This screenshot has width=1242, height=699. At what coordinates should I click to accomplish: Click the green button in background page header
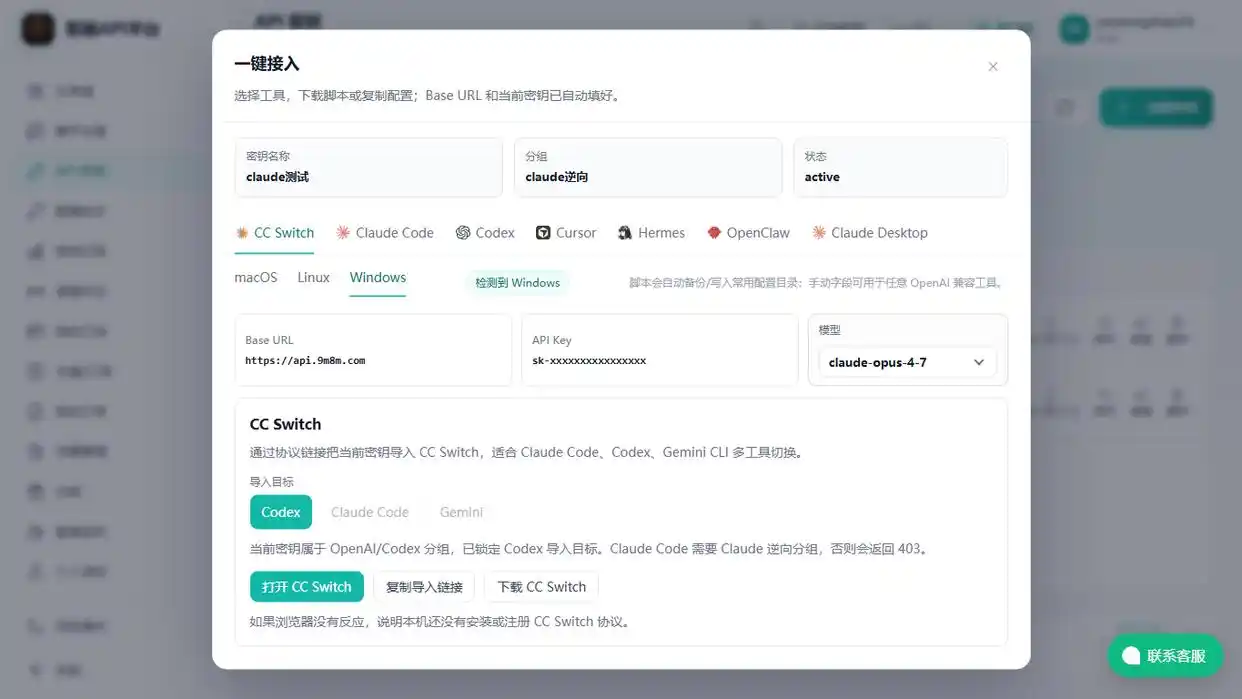pyautogui.click(x=1156, y=108)
